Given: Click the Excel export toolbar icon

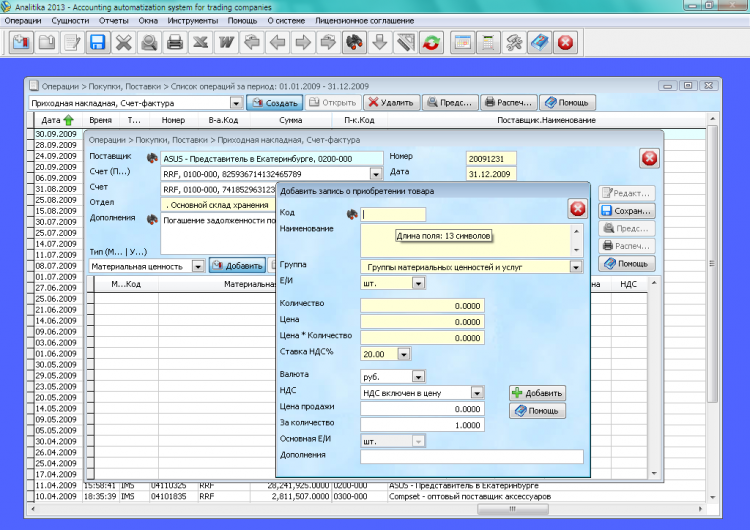Looking at the screenshot, I should [201, 43].
